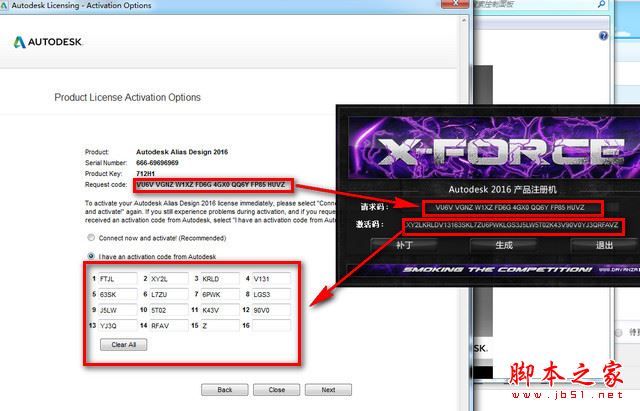Click the 补丁 button in the X-Force window
640x411 pixels.
click(x=404, y=245)
